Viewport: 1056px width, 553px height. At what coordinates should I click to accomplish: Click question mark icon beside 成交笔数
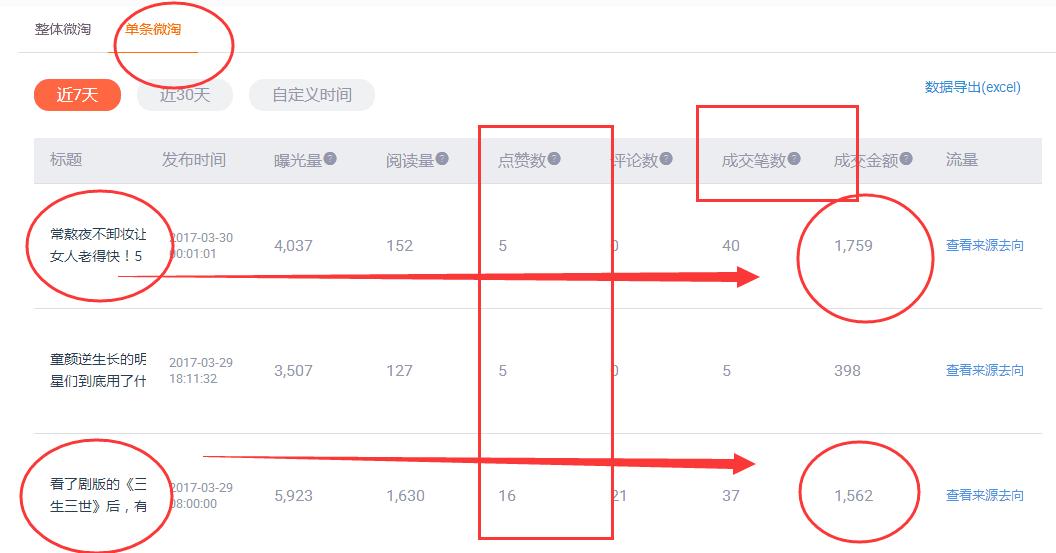[794, 159]
